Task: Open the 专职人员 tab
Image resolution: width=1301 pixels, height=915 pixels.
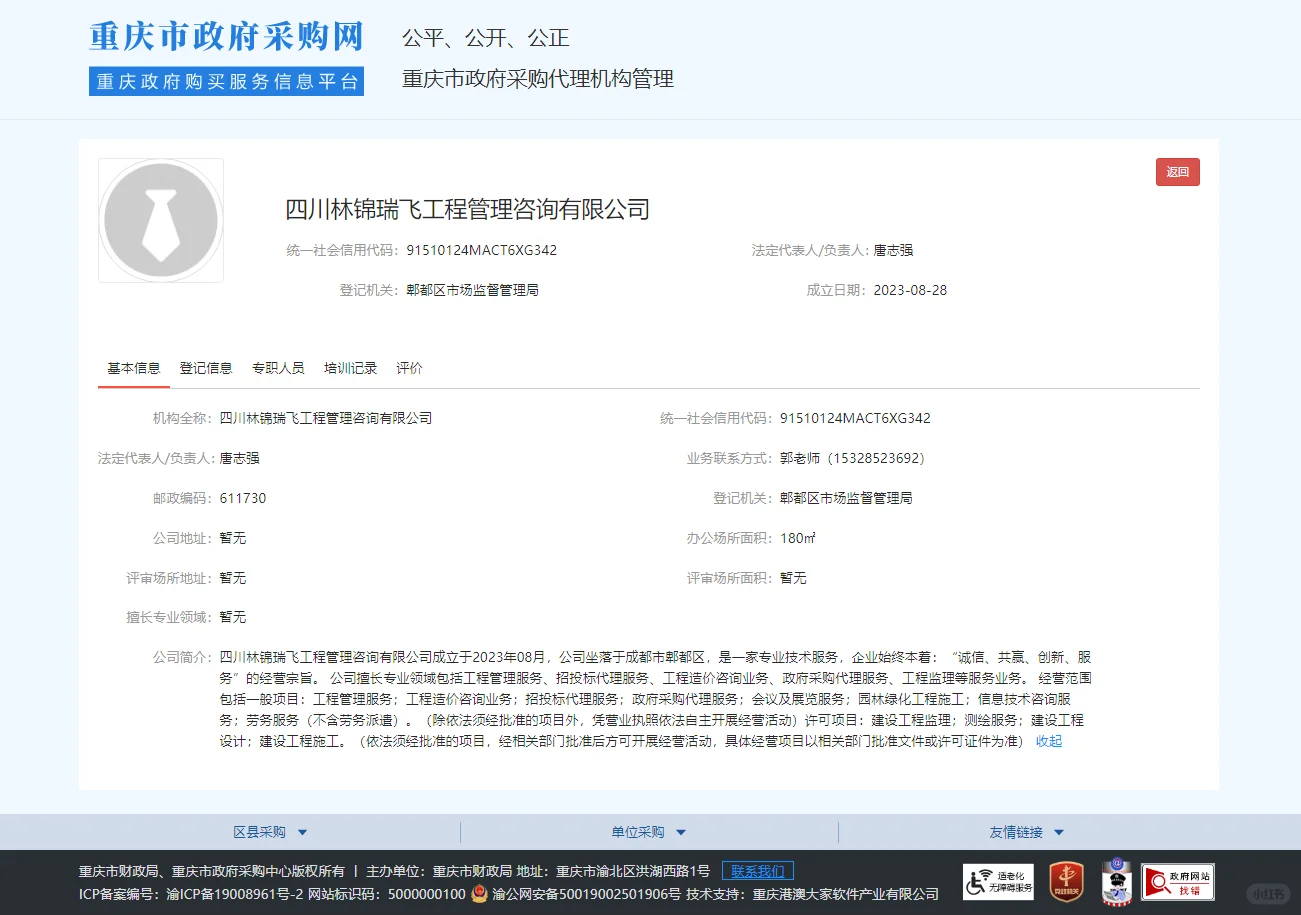Action: [278, 368]
